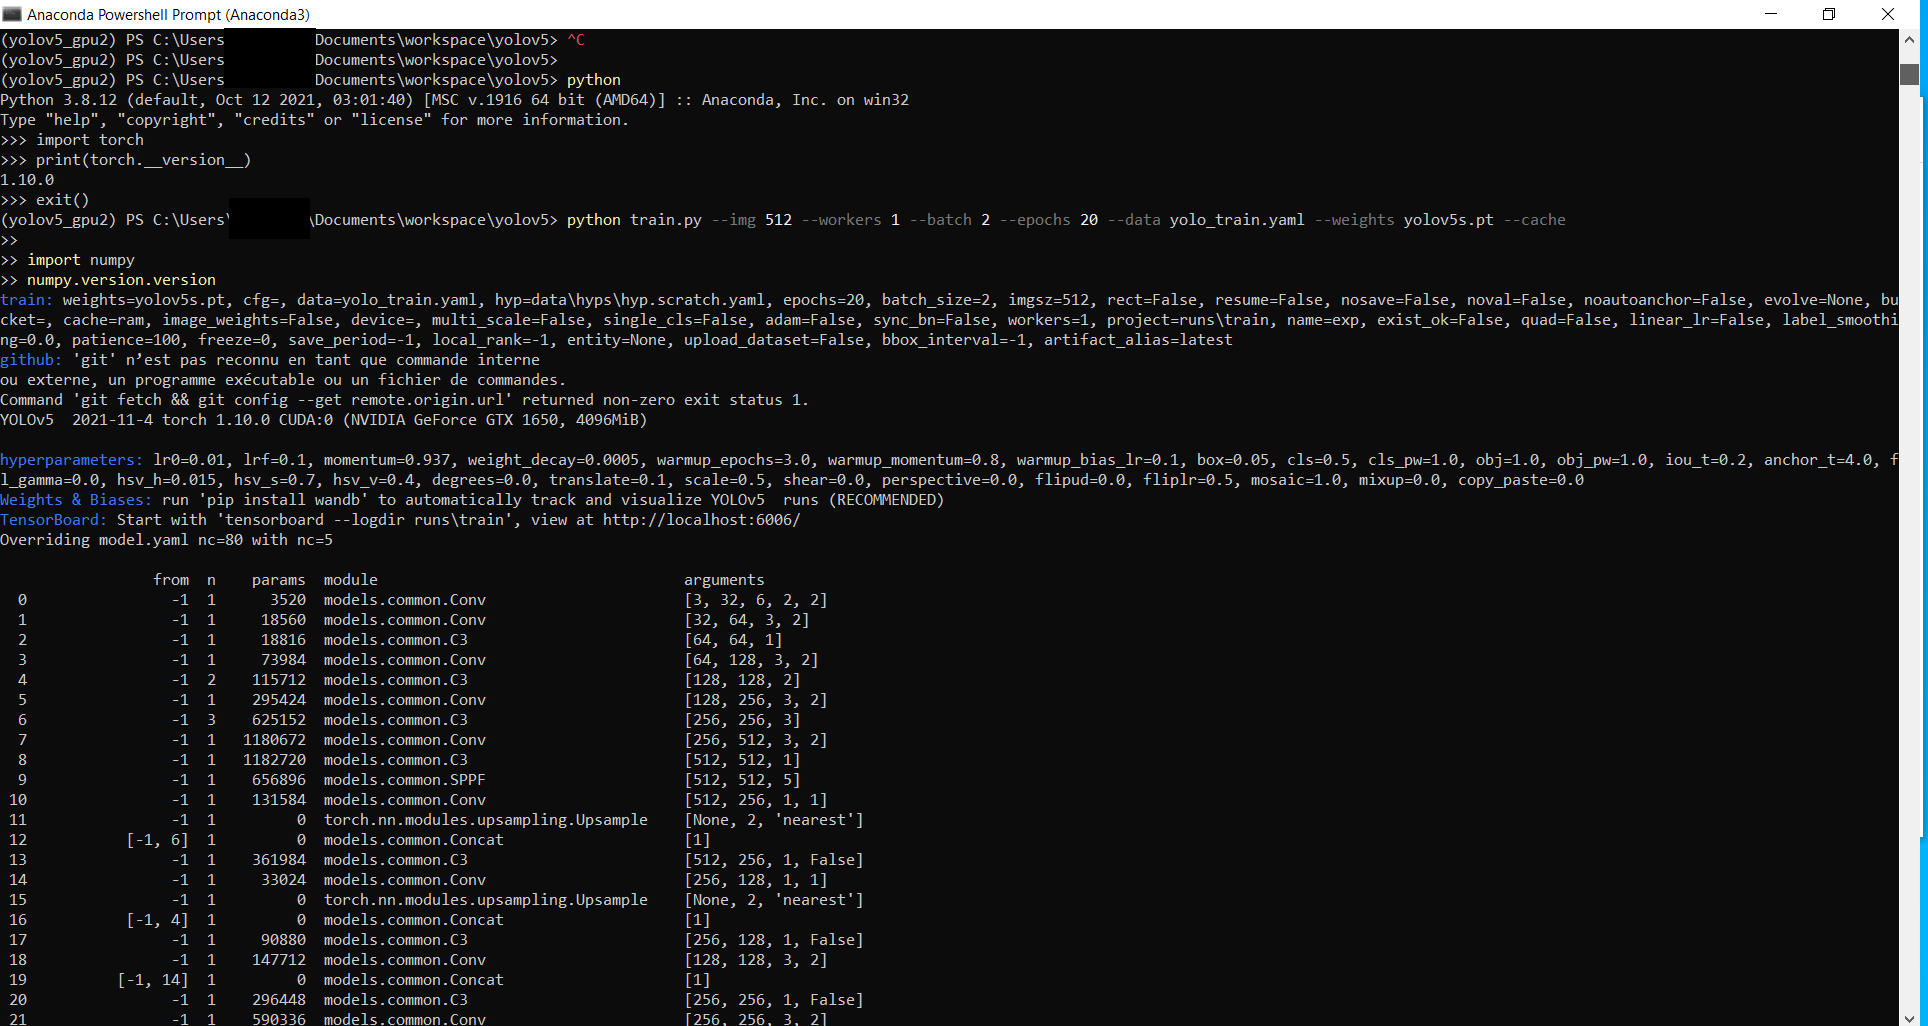Screen dimensions: 1928x1026
Task: Click the Anaconda Prompt icon in title bar
Action: (x=11, y=14)
